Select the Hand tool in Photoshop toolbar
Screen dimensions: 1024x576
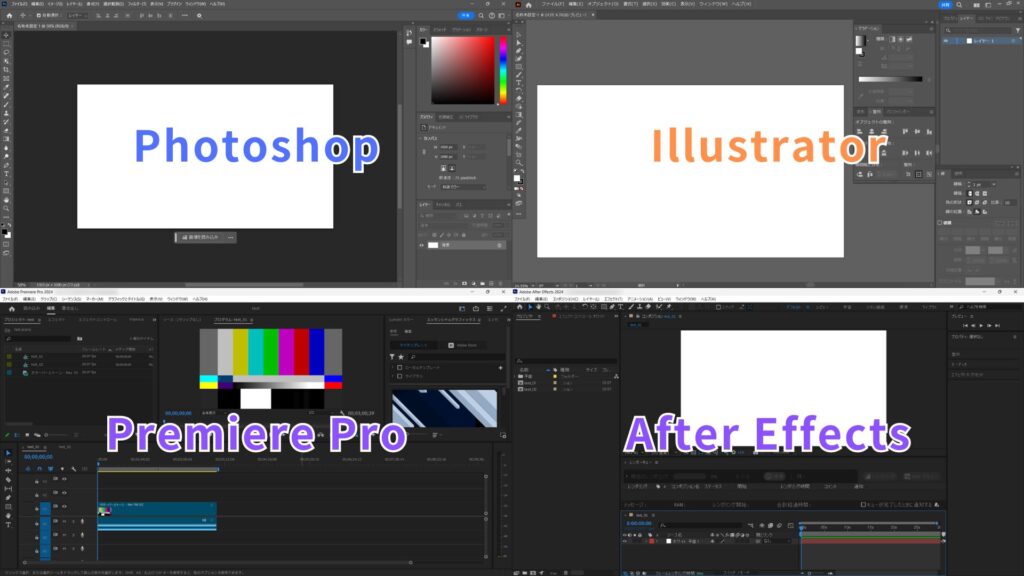pyautogui.click(x=7, y=200)
